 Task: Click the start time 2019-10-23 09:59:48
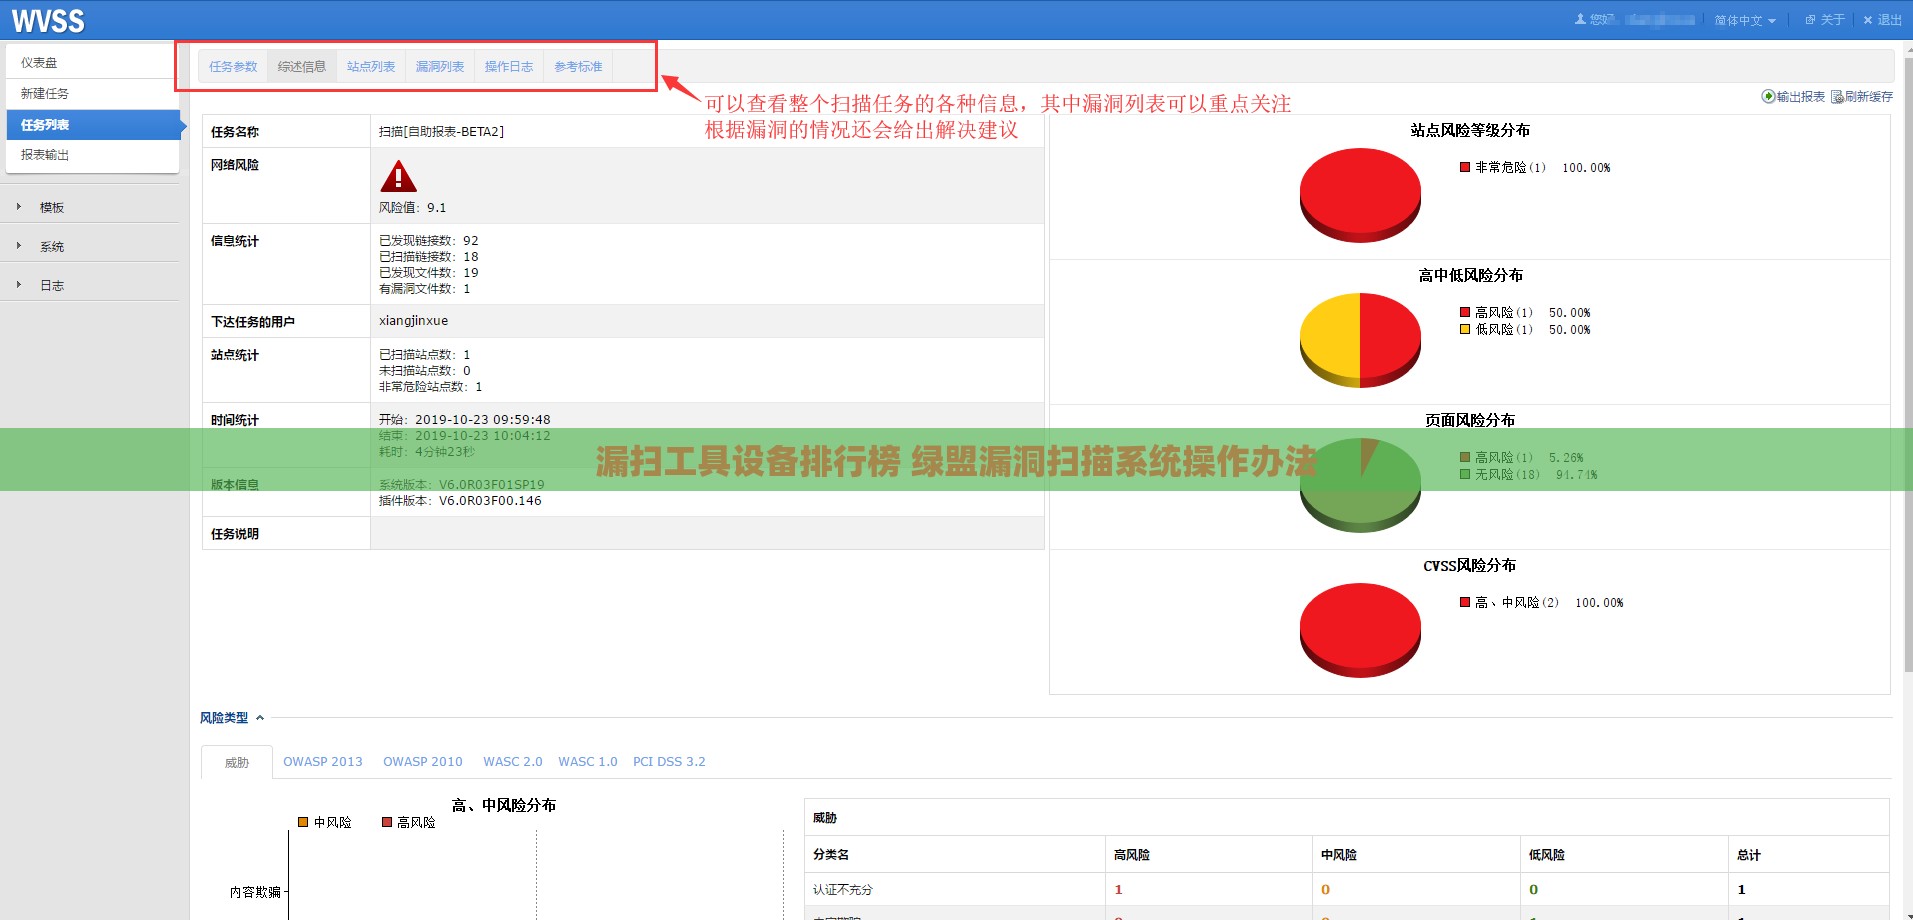(483, 420)
